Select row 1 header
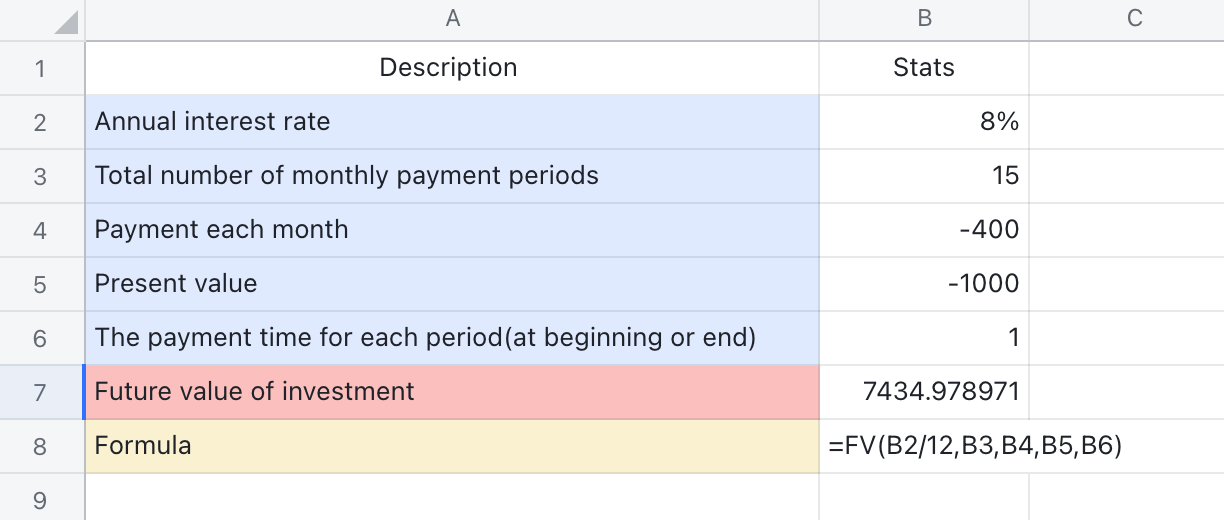 point(40,68)
